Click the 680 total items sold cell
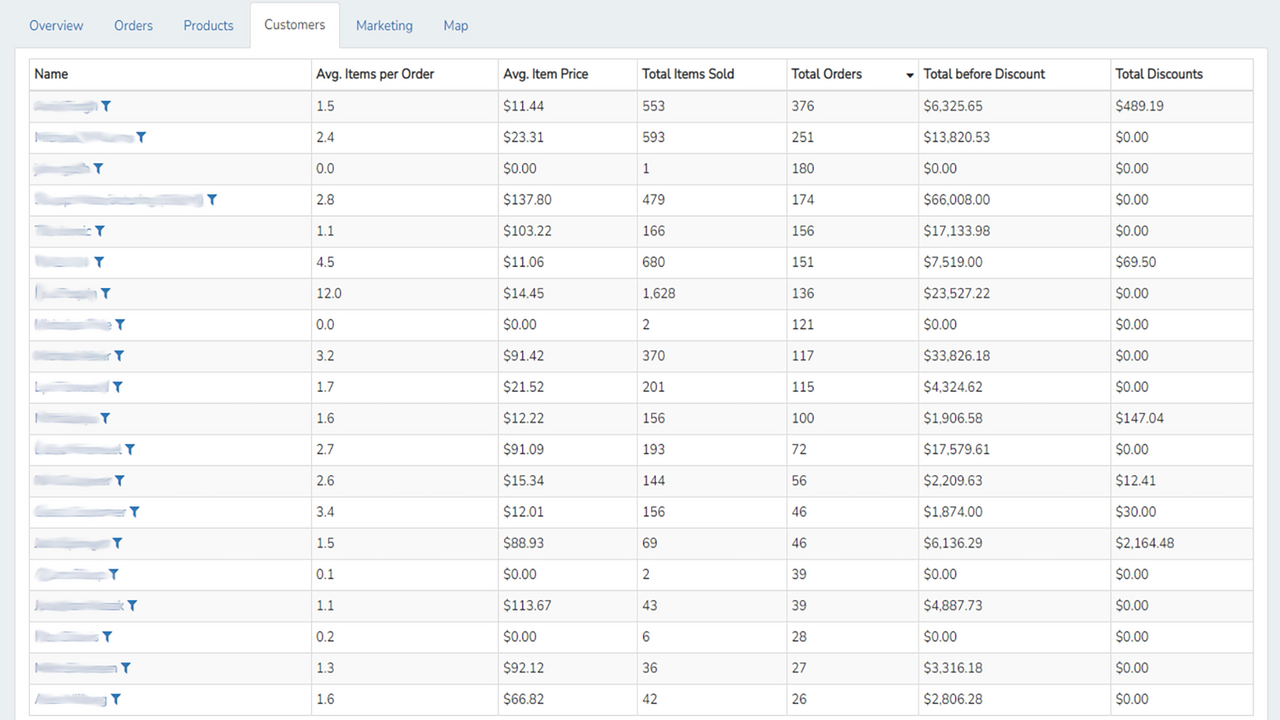 pos(711,262)
